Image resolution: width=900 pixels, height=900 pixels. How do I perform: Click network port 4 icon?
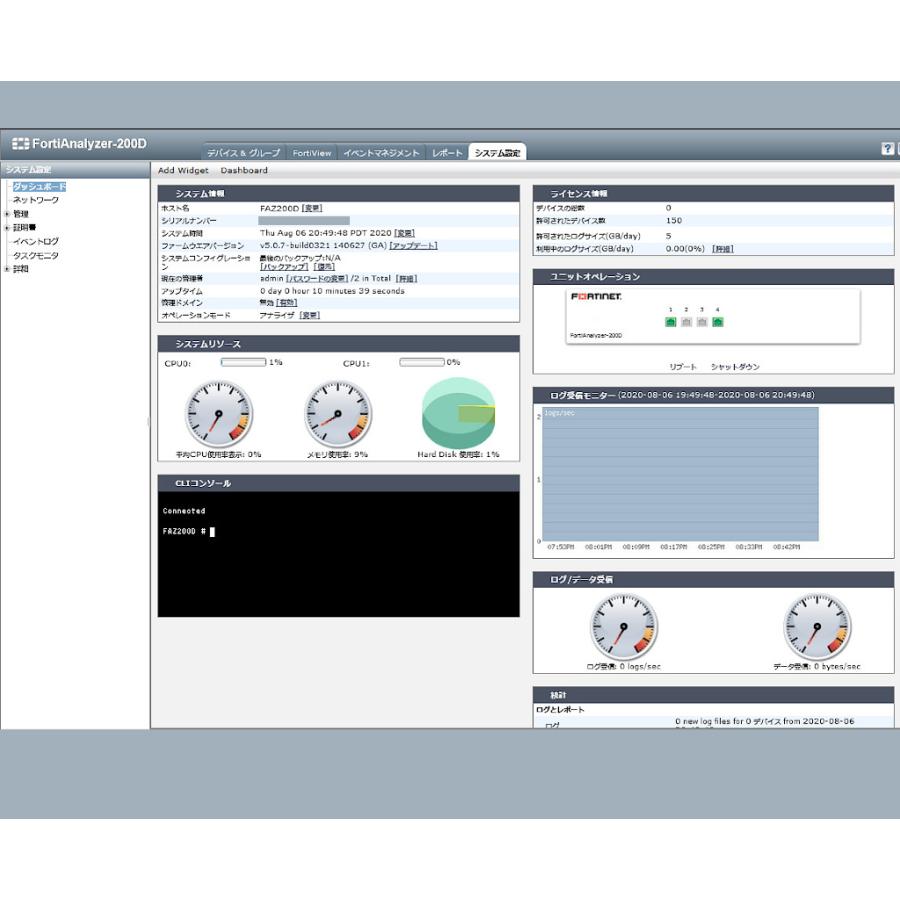[x=717, y=322]
